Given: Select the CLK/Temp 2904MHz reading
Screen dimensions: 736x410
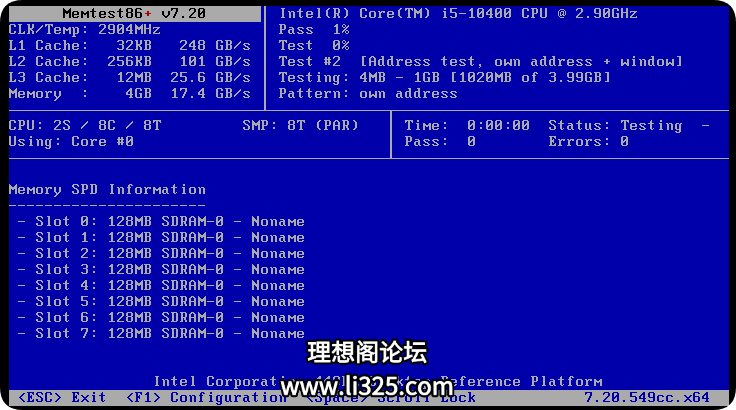Looking at the screenshot, I should [84, 30].
